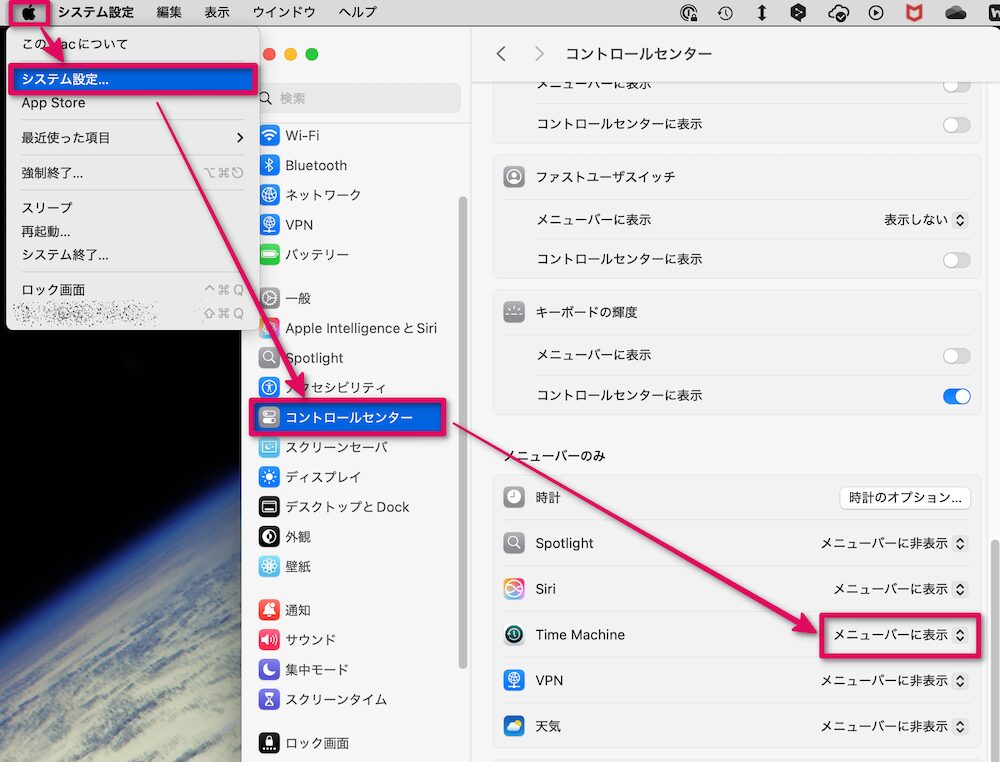The height and width of the screenshot is (762, 1000).
Task: Click the デスクトップとDock icon
Action: (x=270, y=506)
